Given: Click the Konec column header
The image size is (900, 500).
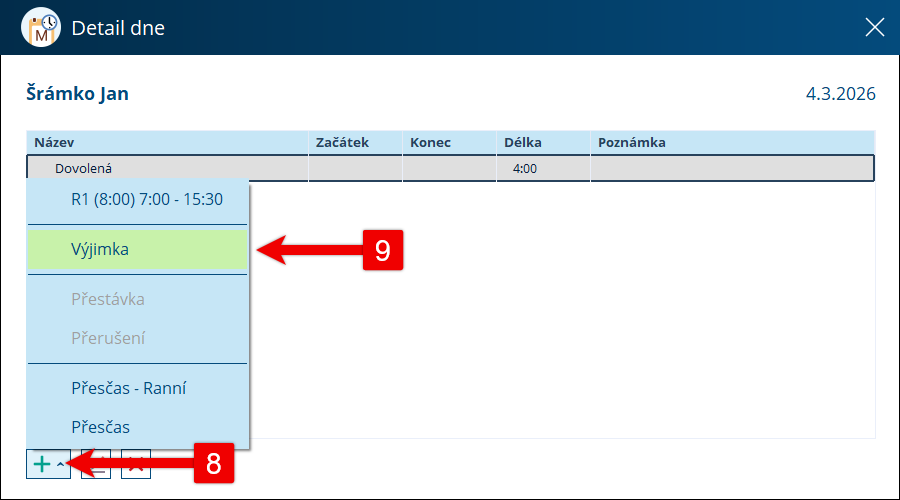Looking at the screenshot, I should click(449, 142).
